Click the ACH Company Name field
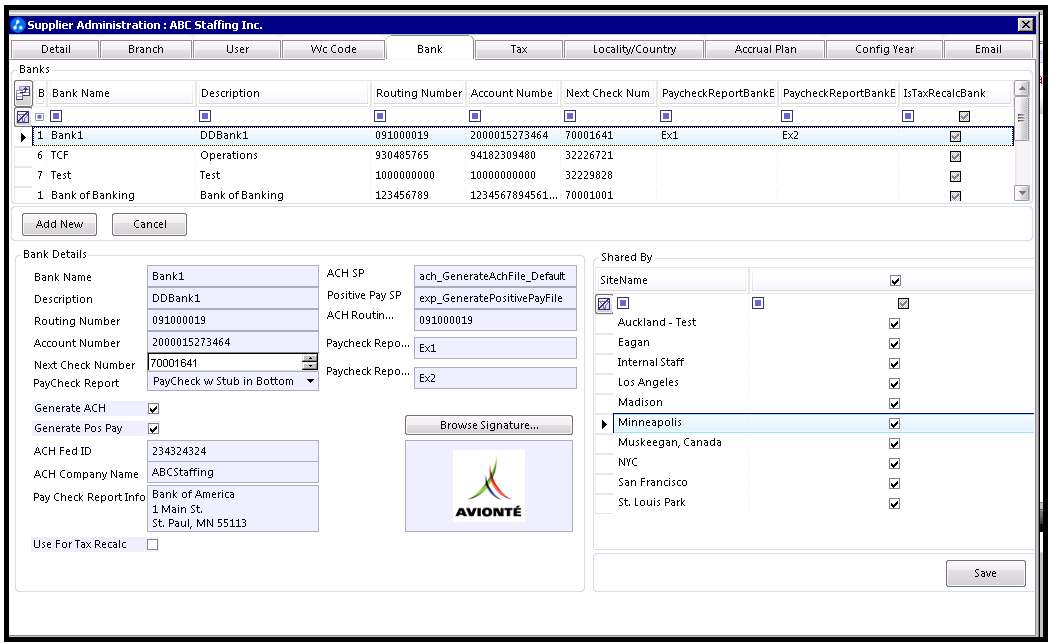Viewport: 1050px width, 643px height. pos(232,472)
